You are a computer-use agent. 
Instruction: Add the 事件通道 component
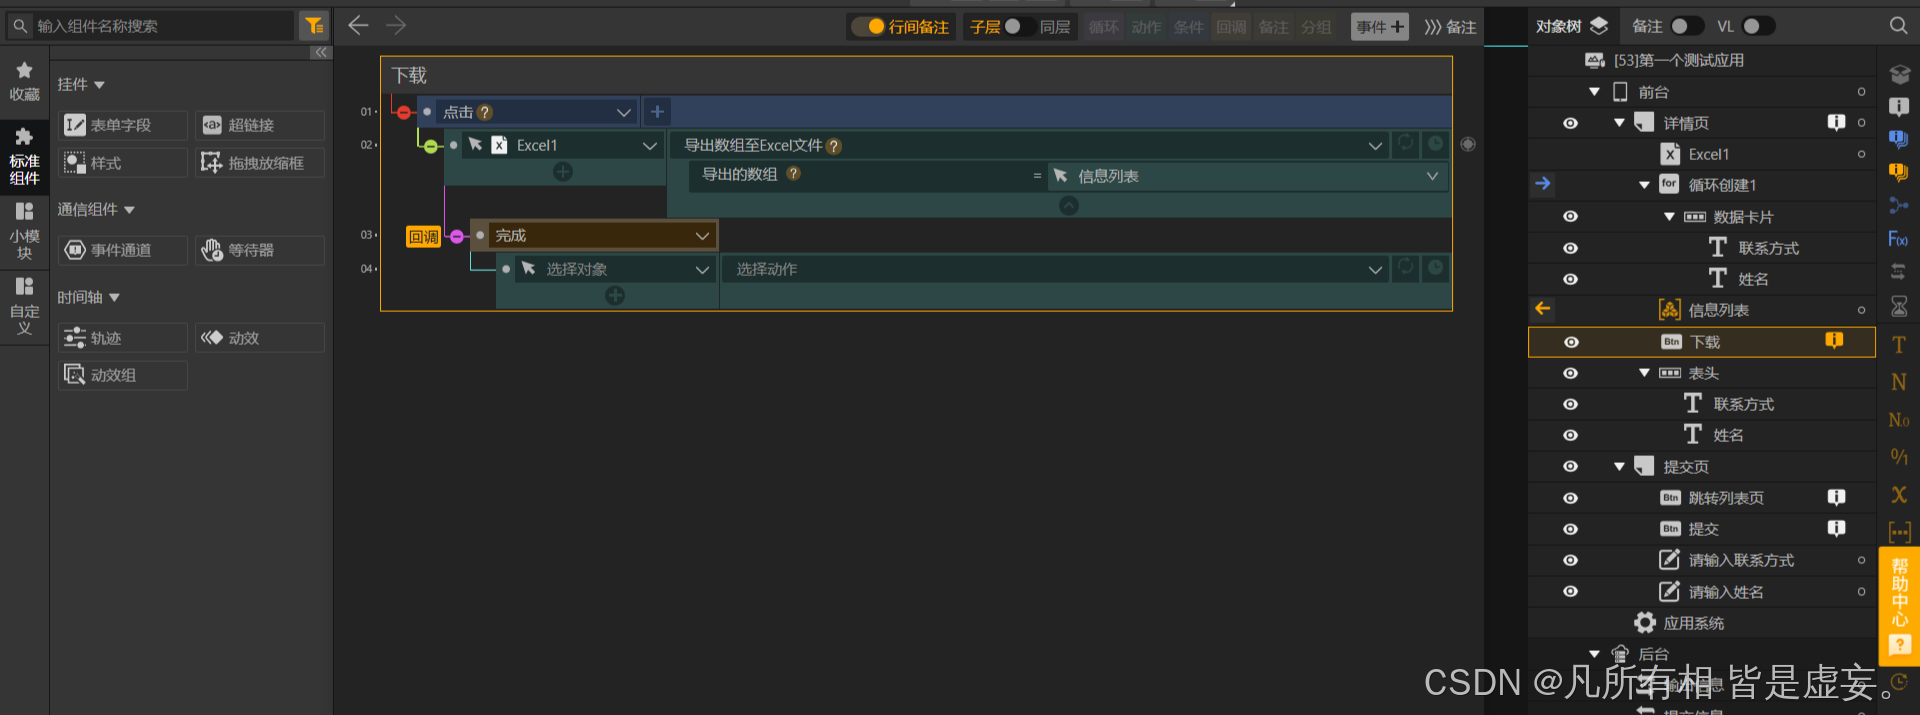[122, 250]
